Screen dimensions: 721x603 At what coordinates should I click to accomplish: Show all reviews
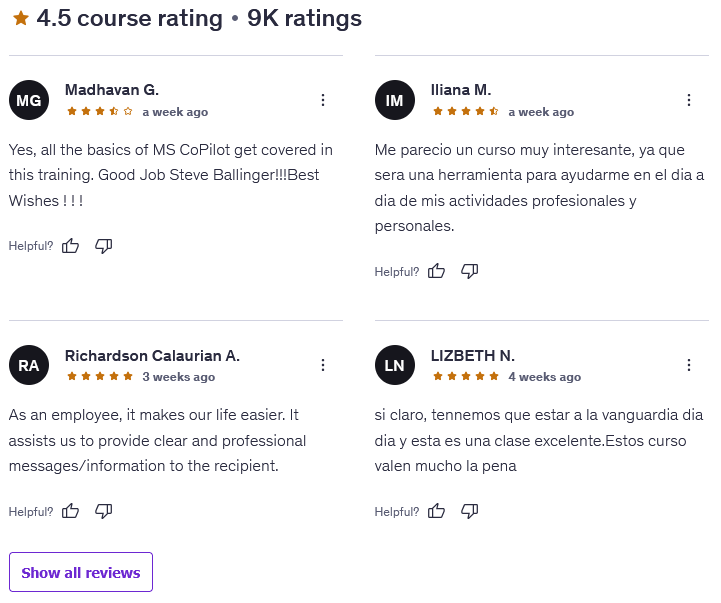click(81, 573)
